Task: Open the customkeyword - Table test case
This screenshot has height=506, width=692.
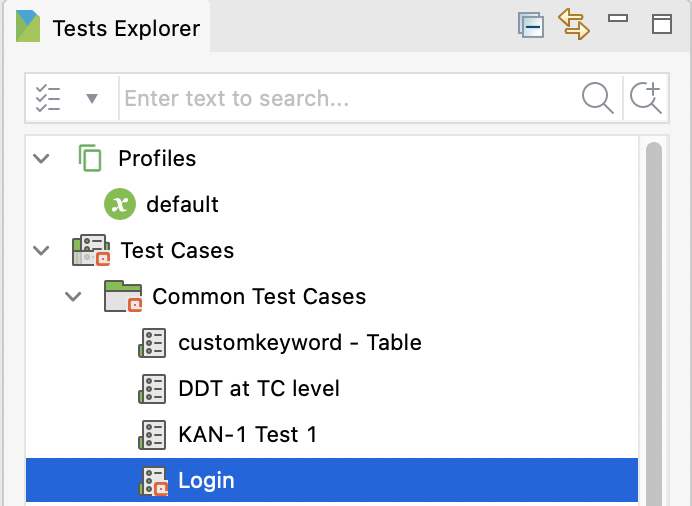Action: pyautogui.click(x=299, y=342)
